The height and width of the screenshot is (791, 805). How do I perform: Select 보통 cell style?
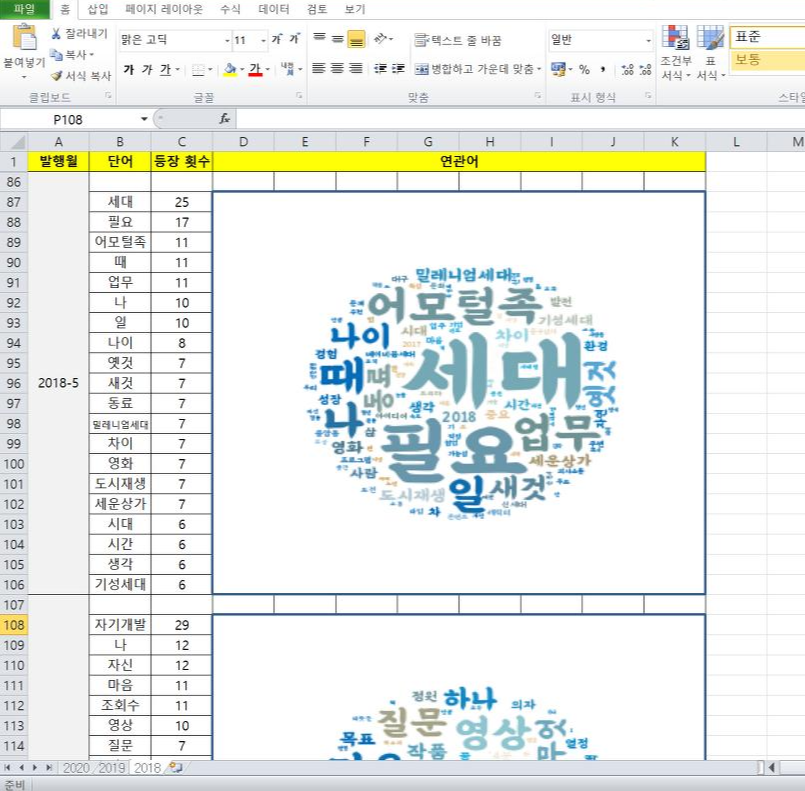pyautogui.click(x=767, y=60)
